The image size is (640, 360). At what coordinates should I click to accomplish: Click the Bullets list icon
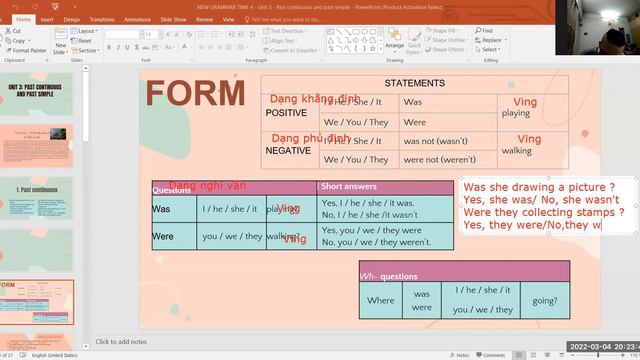tap(202, 35)
